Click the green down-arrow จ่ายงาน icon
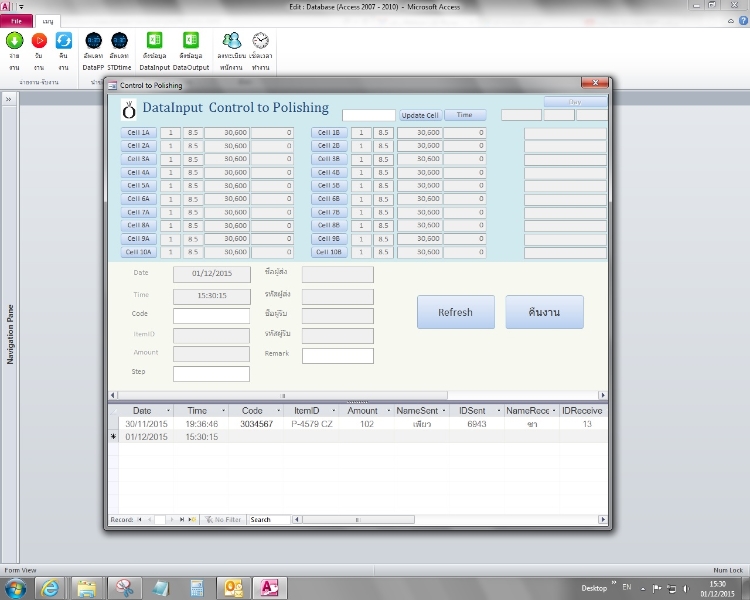The width and height of the screenshot is (750, 600). coord(14,41)
